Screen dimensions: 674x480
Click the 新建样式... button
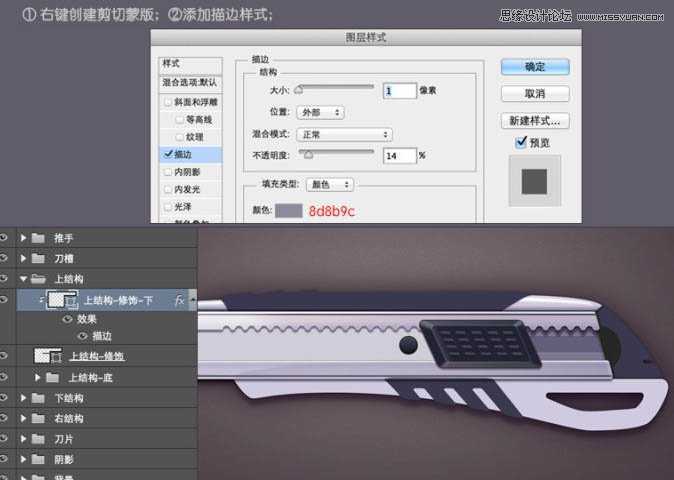pos(535,121)
